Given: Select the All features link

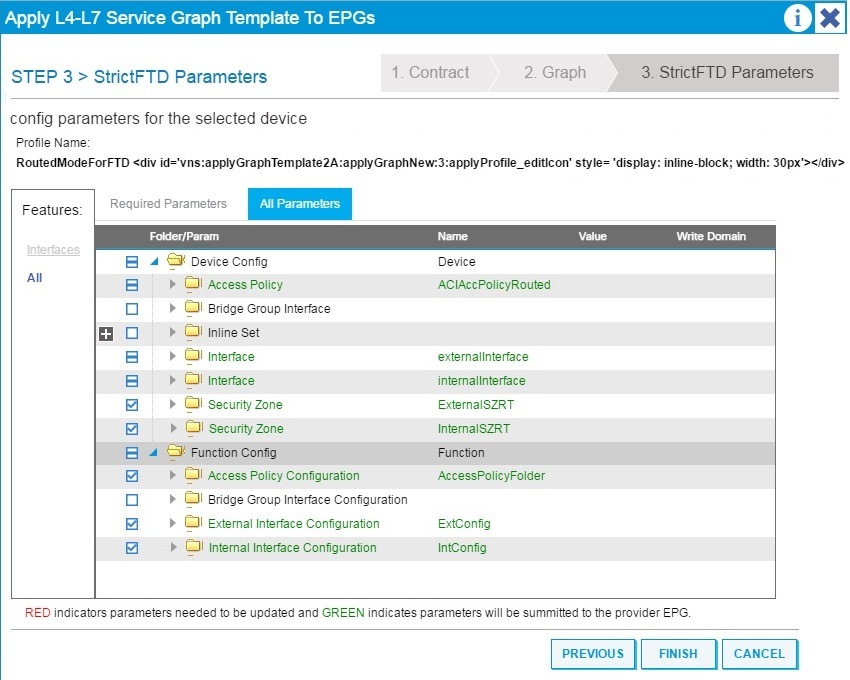Looking at the screenshot, I should click(x=35, y=278).
